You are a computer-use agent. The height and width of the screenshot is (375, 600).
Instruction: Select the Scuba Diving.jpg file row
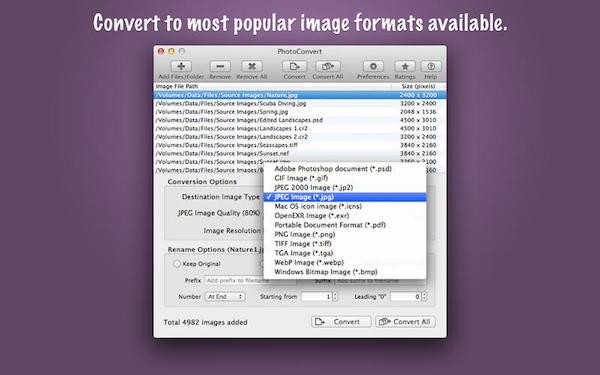point(300,103)
